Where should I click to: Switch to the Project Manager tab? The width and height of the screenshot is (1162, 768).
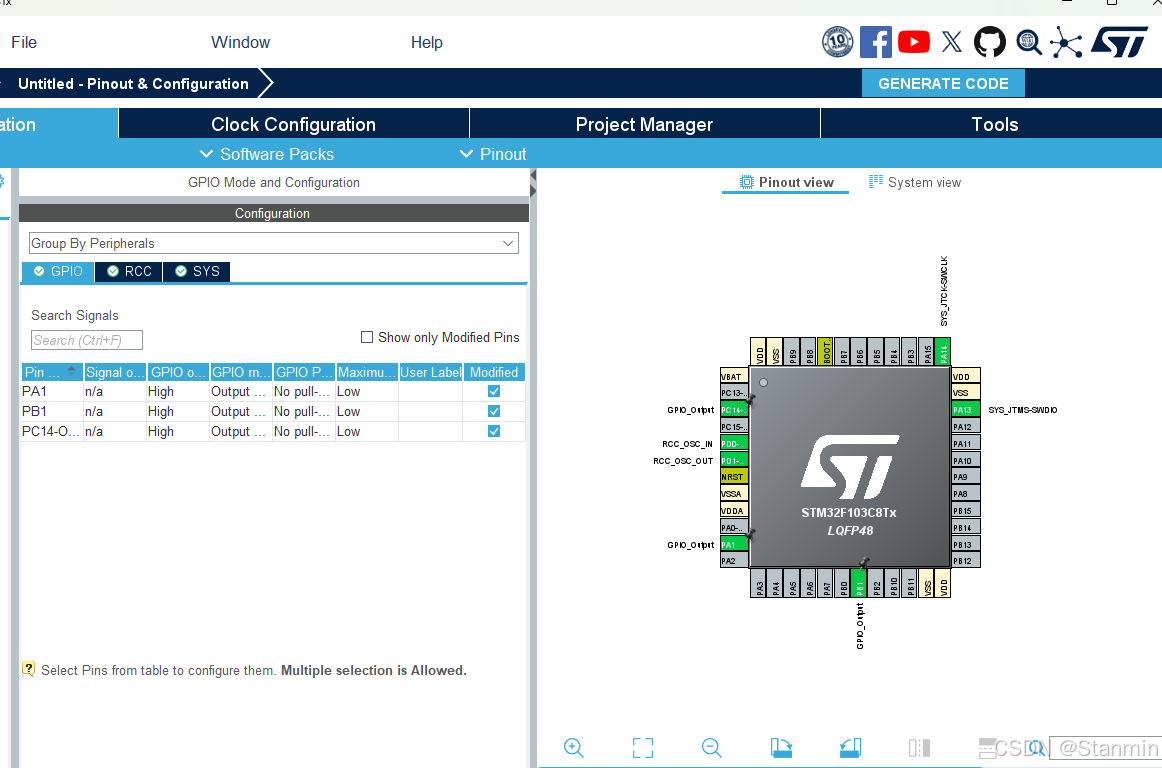click(x=644, y=124)
